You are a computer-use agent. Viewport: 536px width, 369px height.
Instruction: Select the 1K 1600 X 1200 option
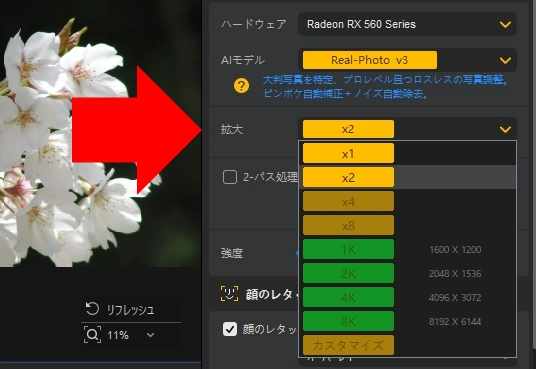[x=407, y=249]
